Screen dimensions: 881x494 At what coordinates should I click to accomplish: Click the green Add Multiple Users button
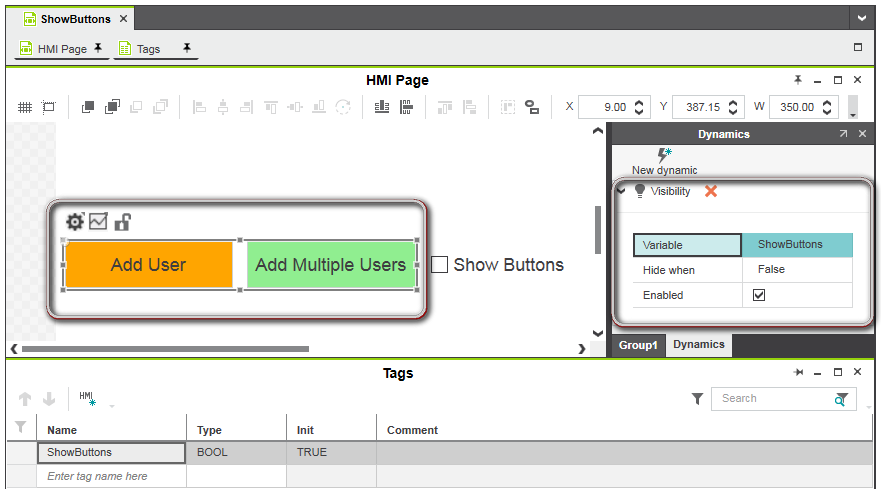(x=330, y=265)
